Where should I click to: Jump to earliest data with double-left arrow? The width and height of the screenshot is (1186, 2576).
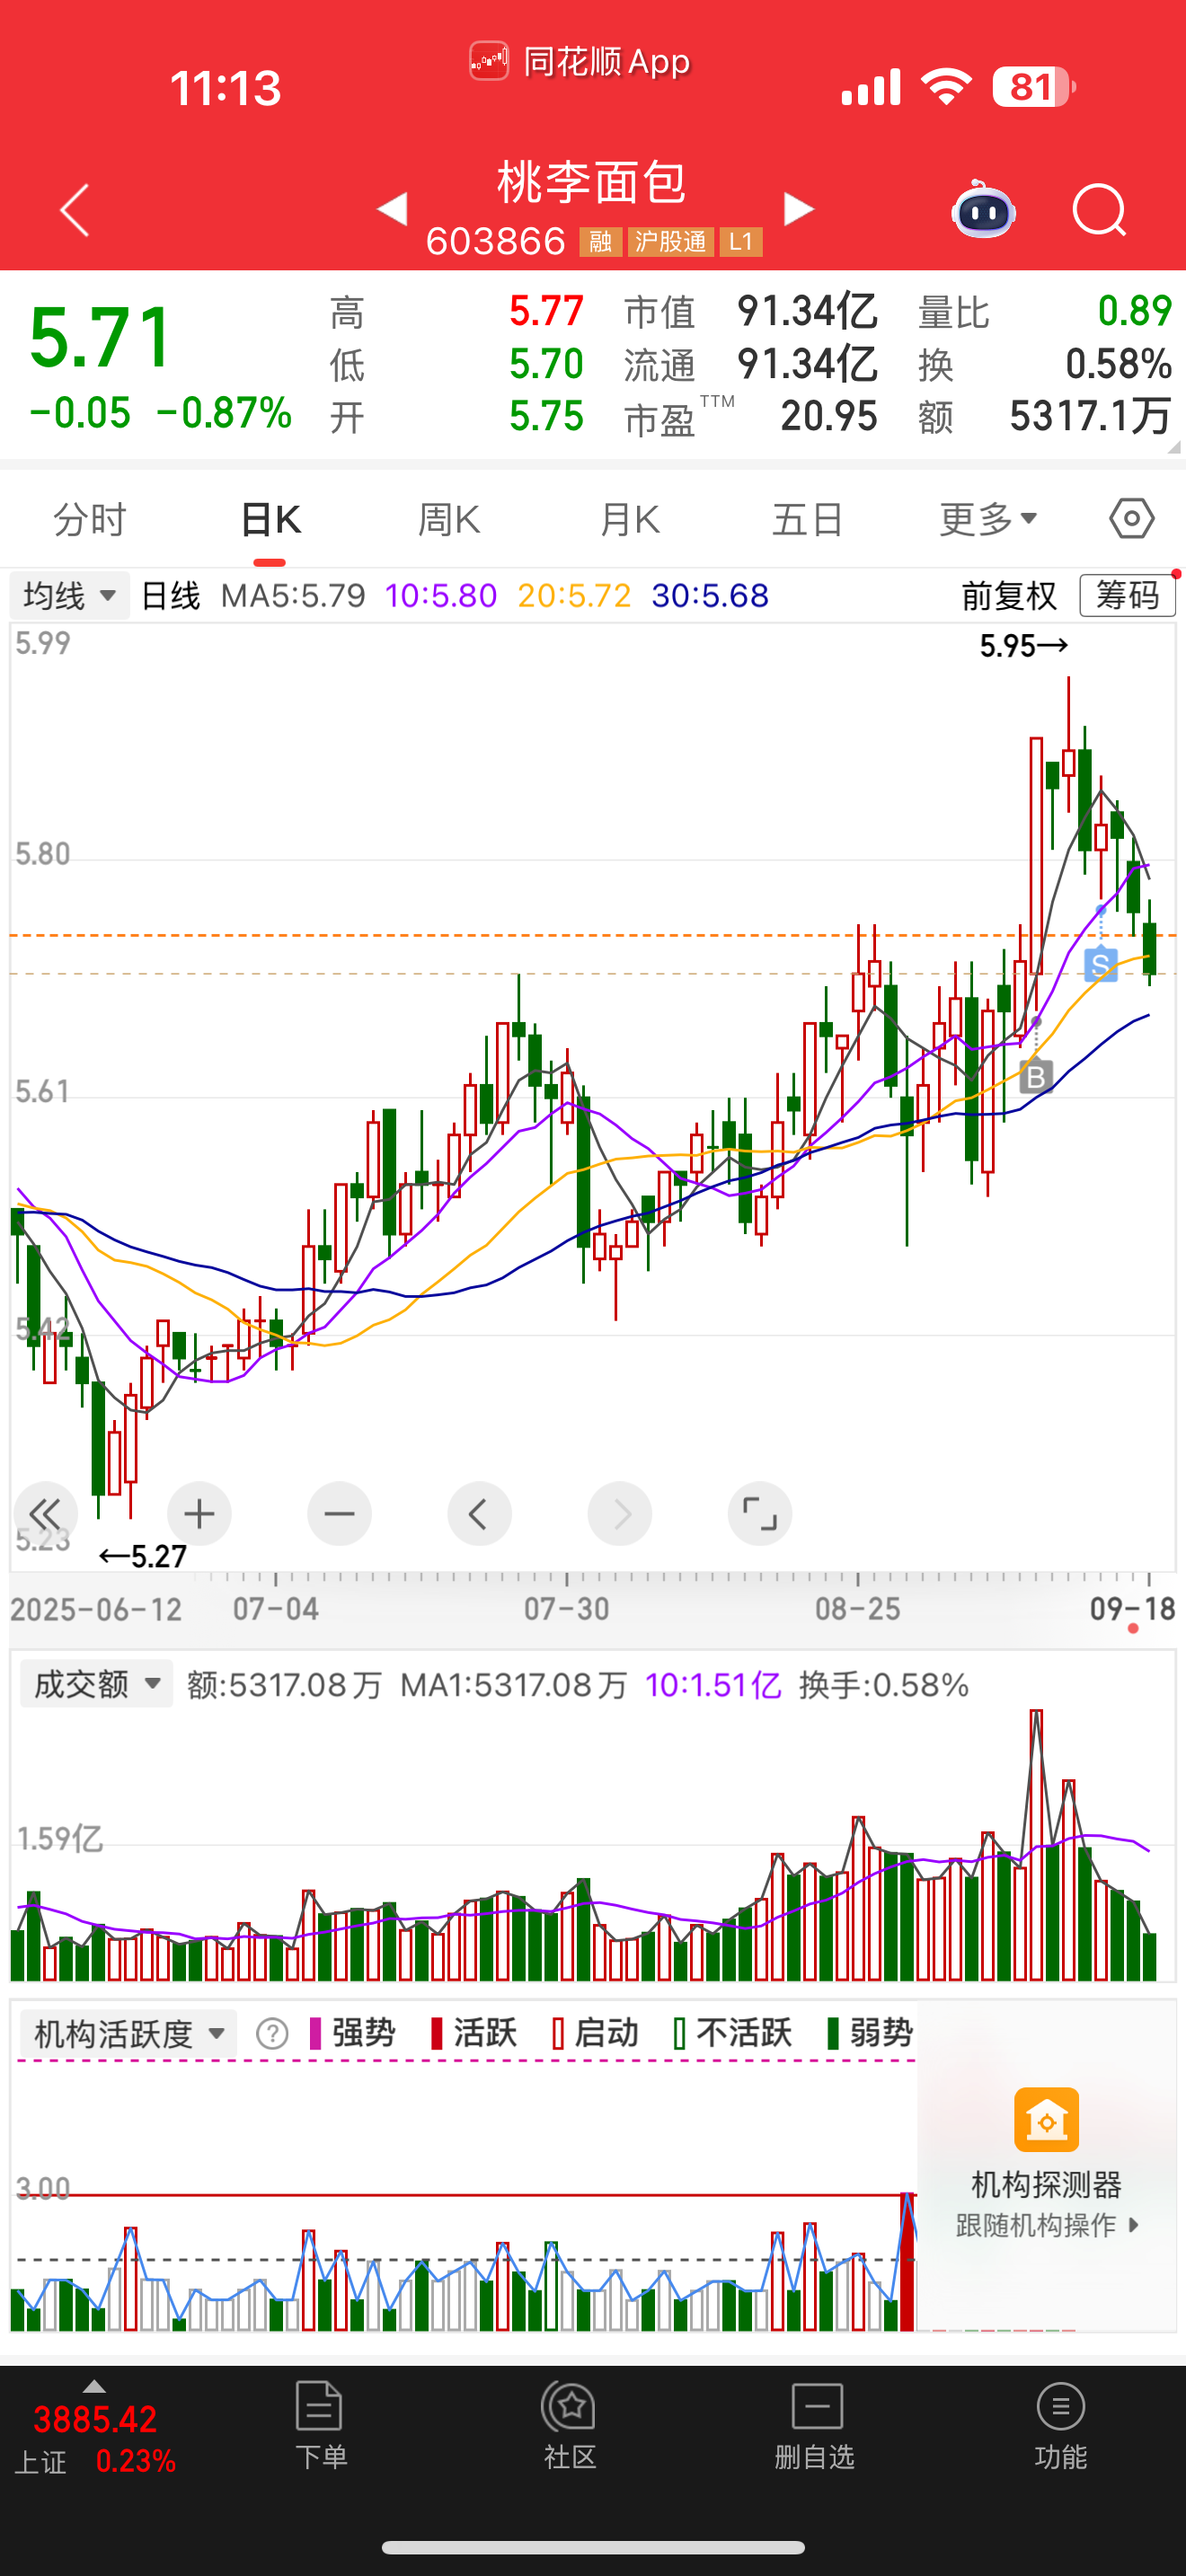tap(45, 1514)
